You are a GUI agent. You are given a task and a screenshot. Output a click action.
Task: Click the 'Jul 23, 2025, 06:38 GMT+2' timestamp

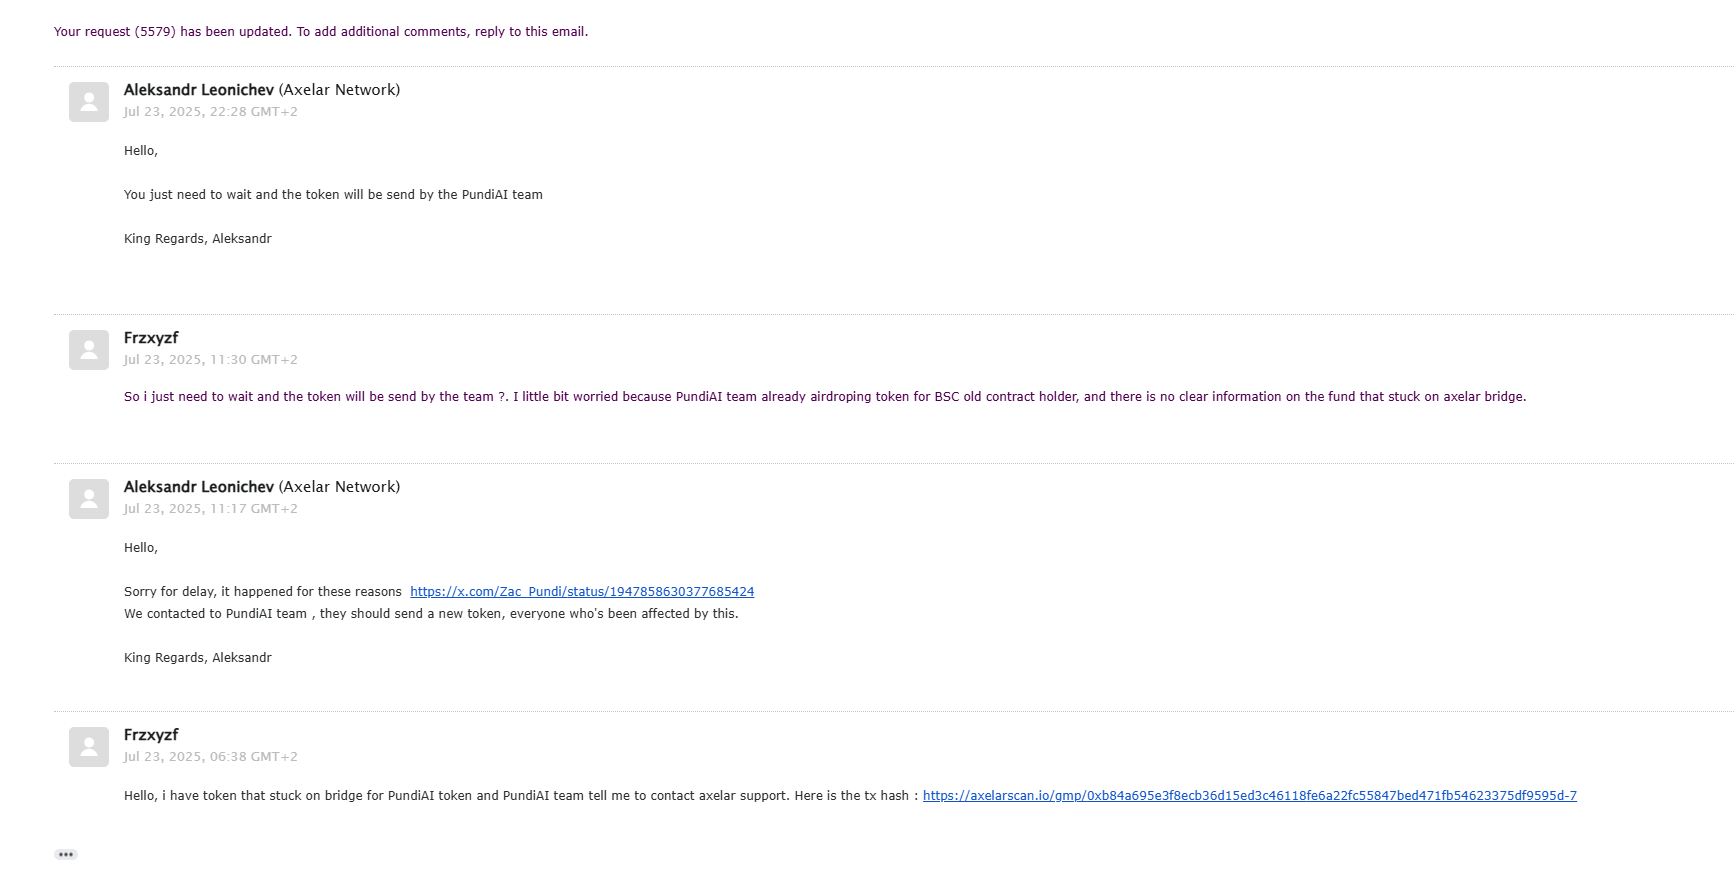point(210,757)
